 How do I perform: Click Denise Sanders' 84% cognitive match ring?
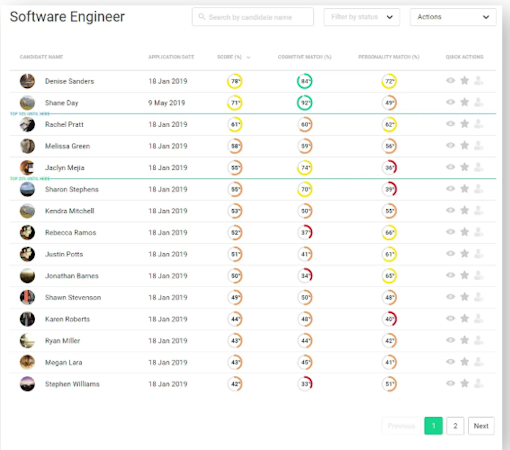click(305, 81)
